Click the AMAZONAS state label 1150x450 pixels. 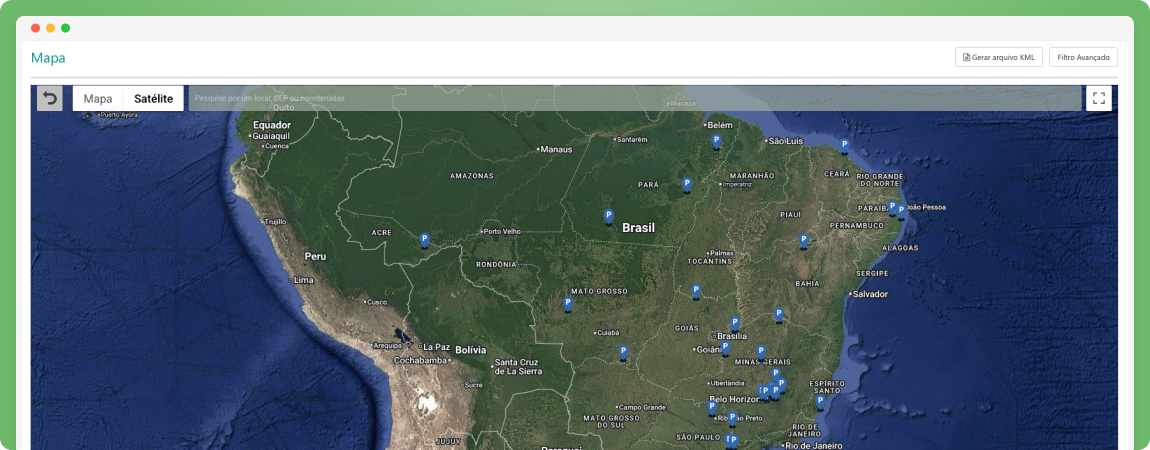pos(472,176)
